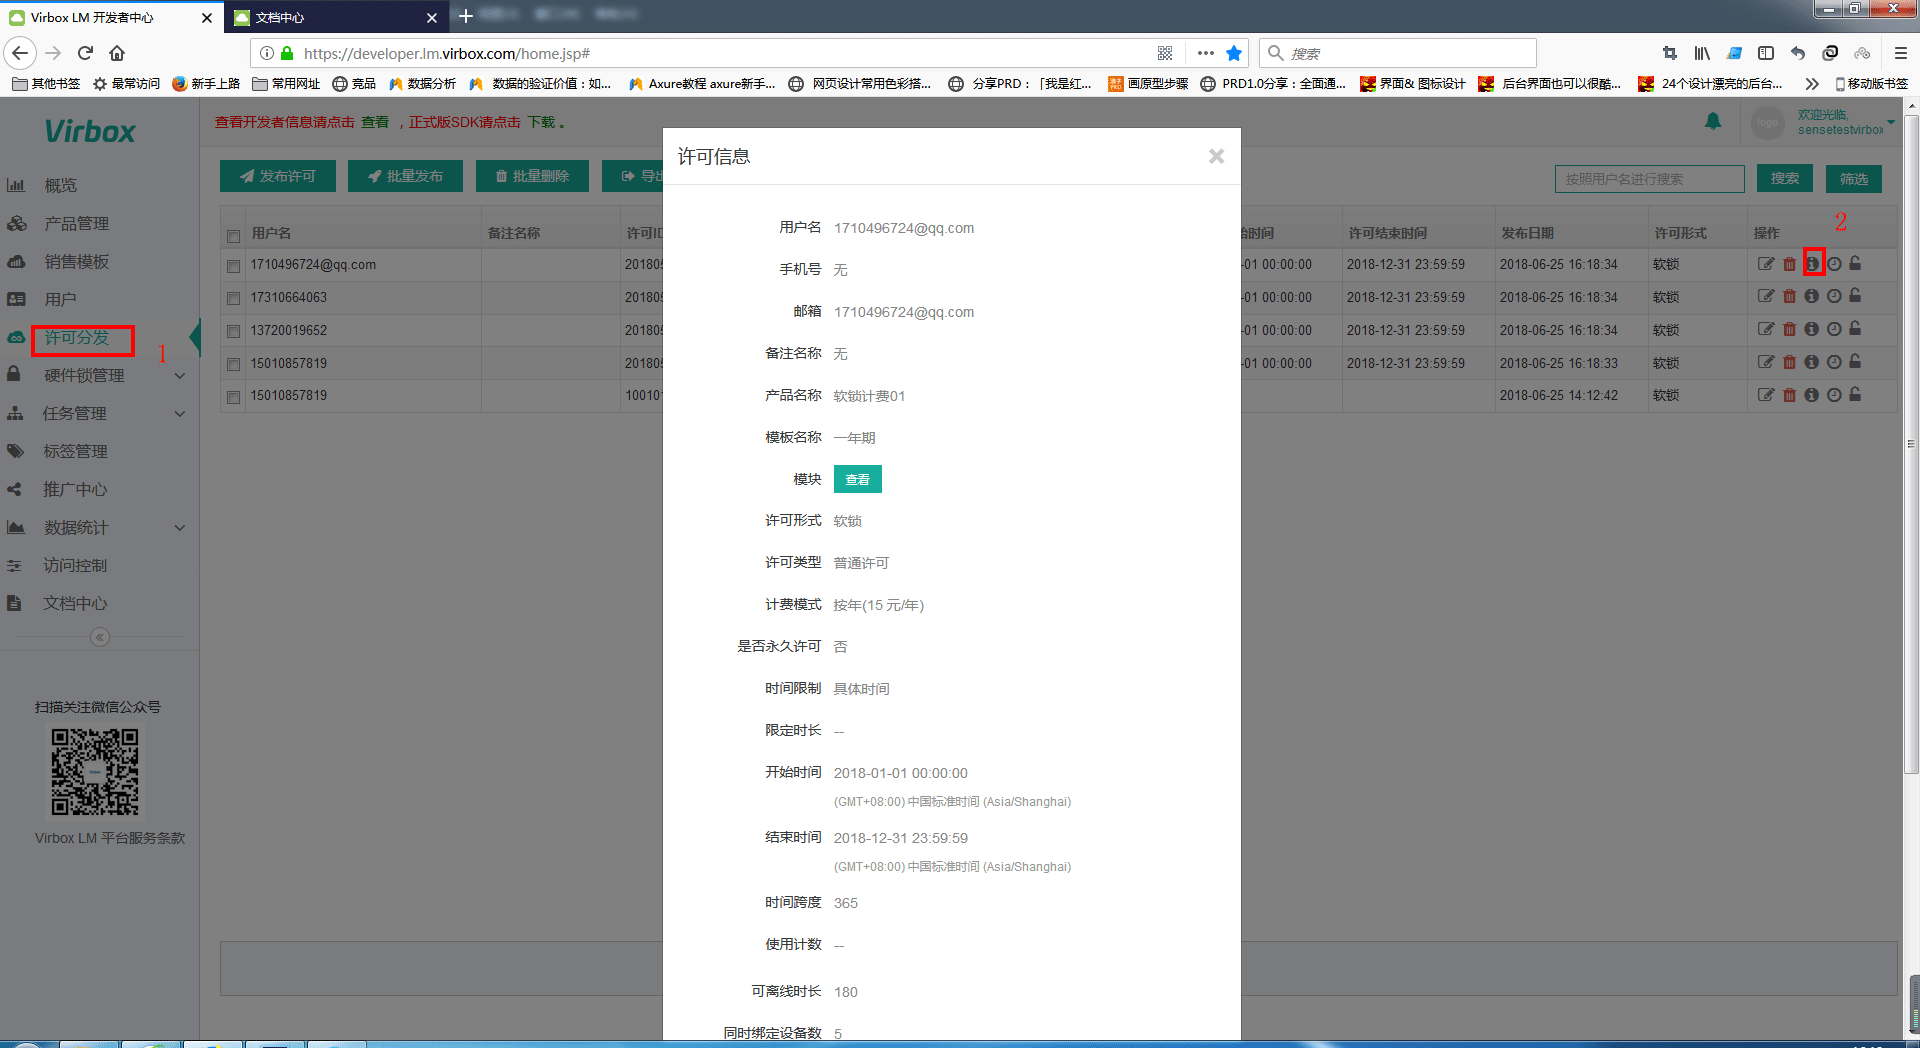
Task: Edit license published 2018-06-25 14:12:42
Action: point(1766,395)
